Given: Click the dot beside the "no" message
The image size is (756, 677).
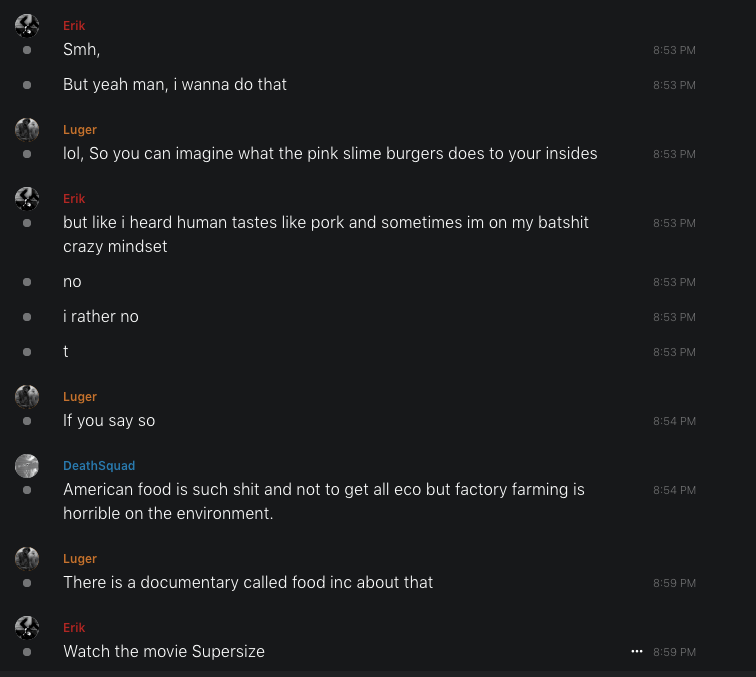Looking at the screenshot, I should (x=27, y=282).
